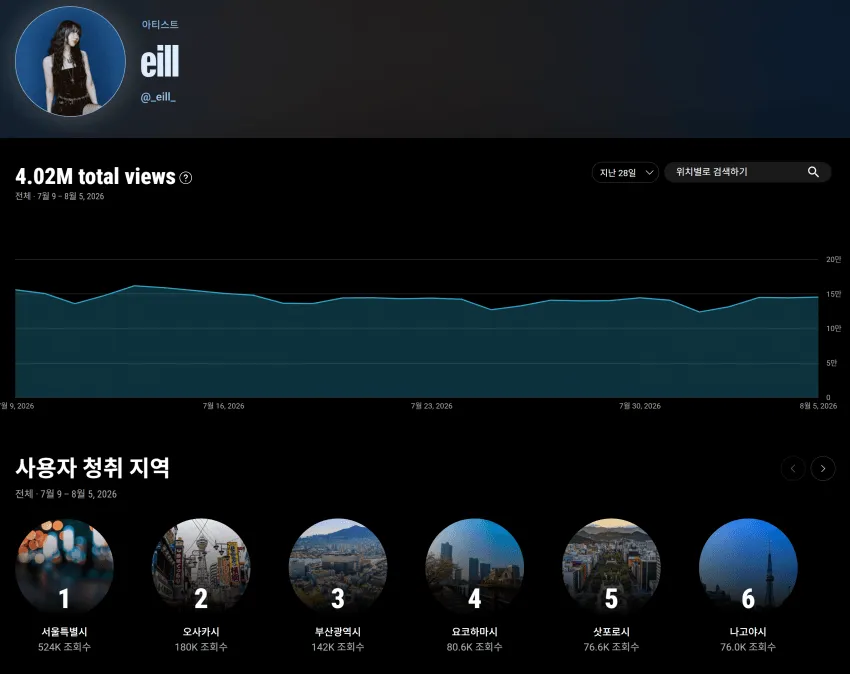Click the 7월 16, 2026 axis label
Screen dimensions: 850x674
click(x=223, y=406)
